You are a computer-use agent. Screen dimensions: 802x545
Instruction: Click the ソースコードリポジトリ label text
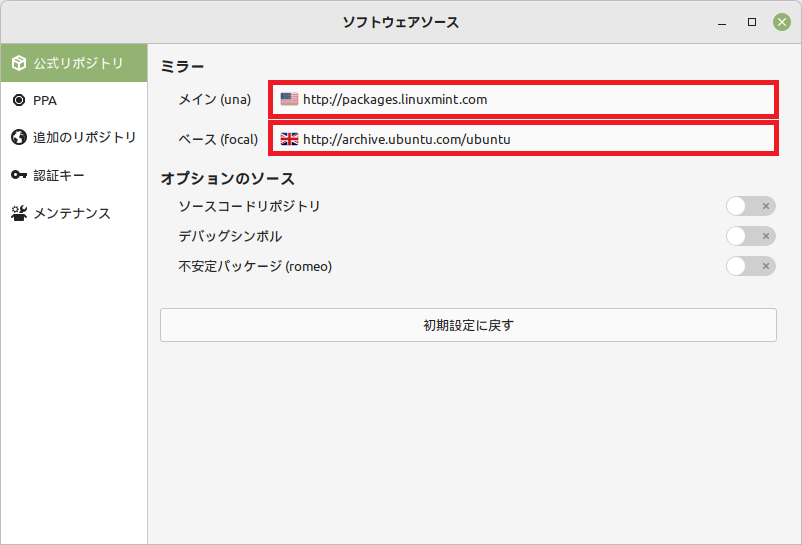tap(249, 206)
